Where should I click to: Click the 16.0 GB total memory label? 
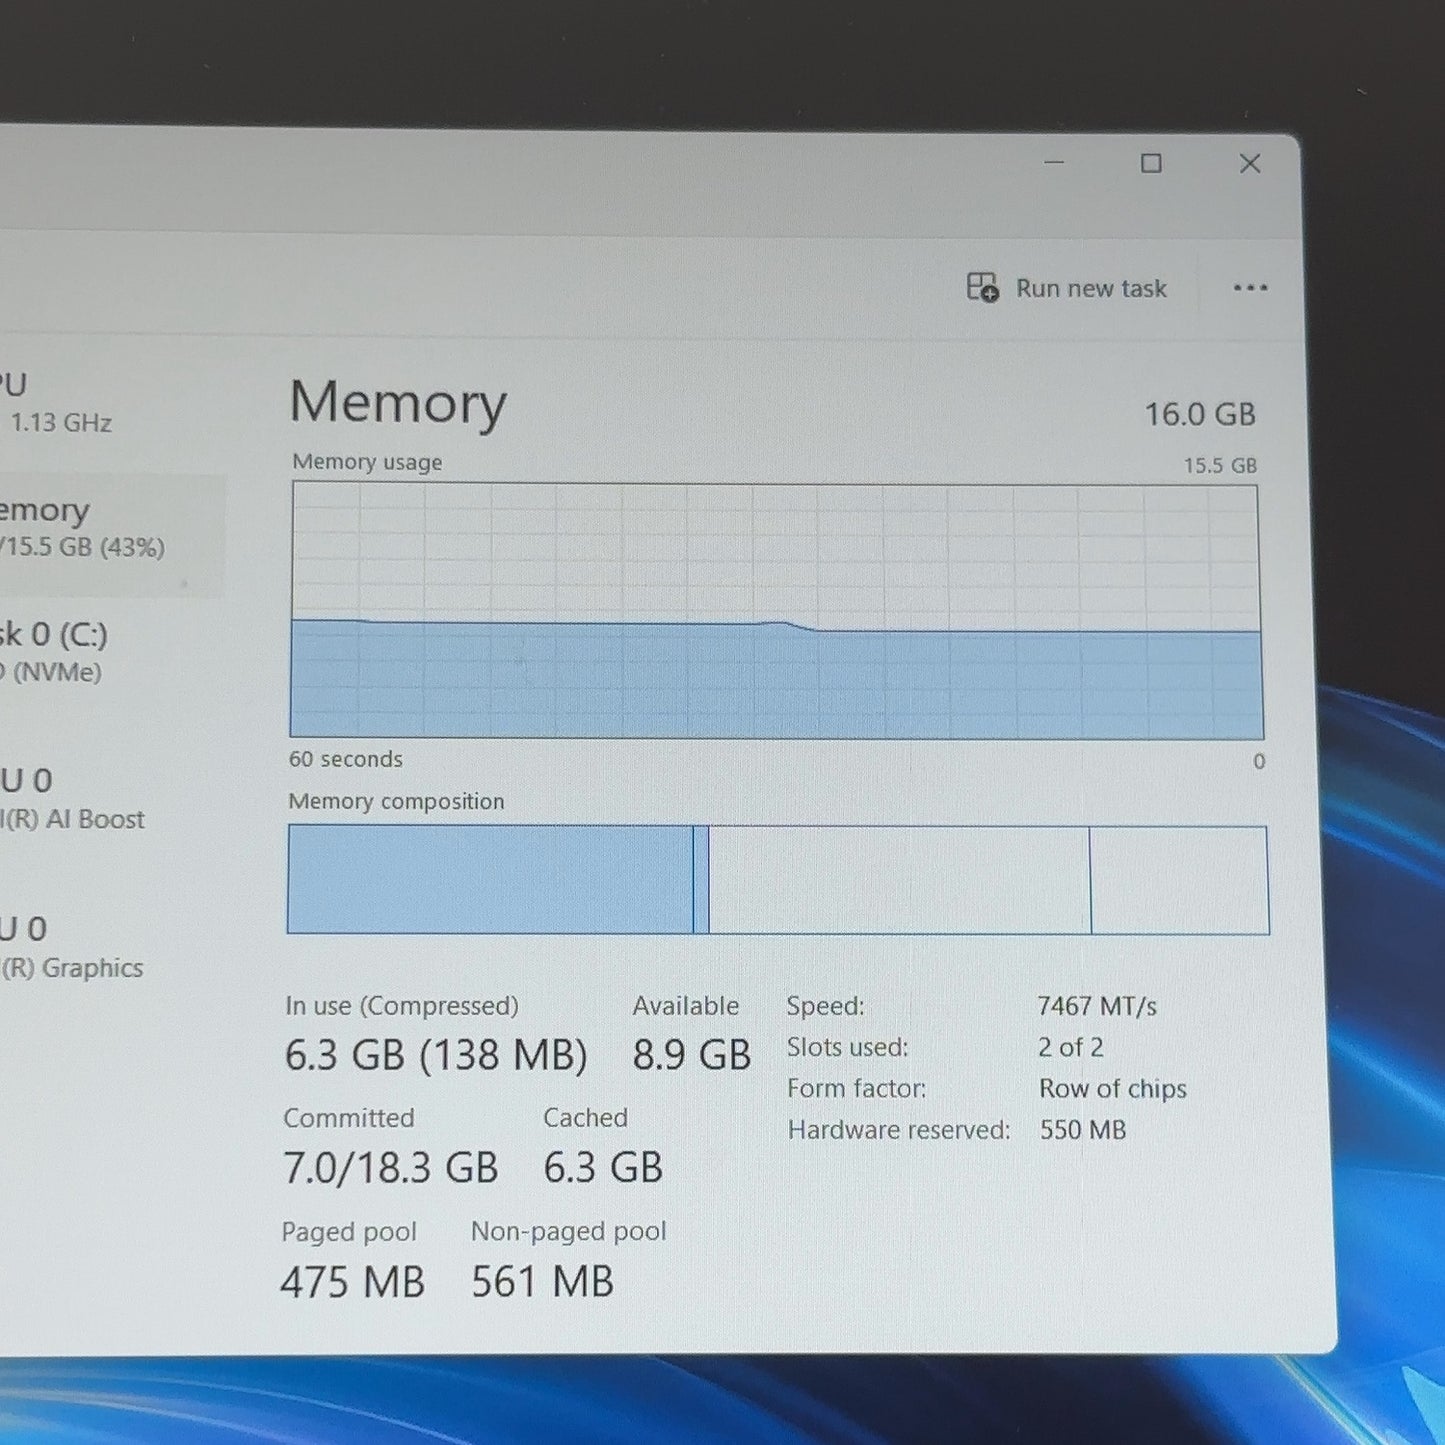pos(1200,414)
